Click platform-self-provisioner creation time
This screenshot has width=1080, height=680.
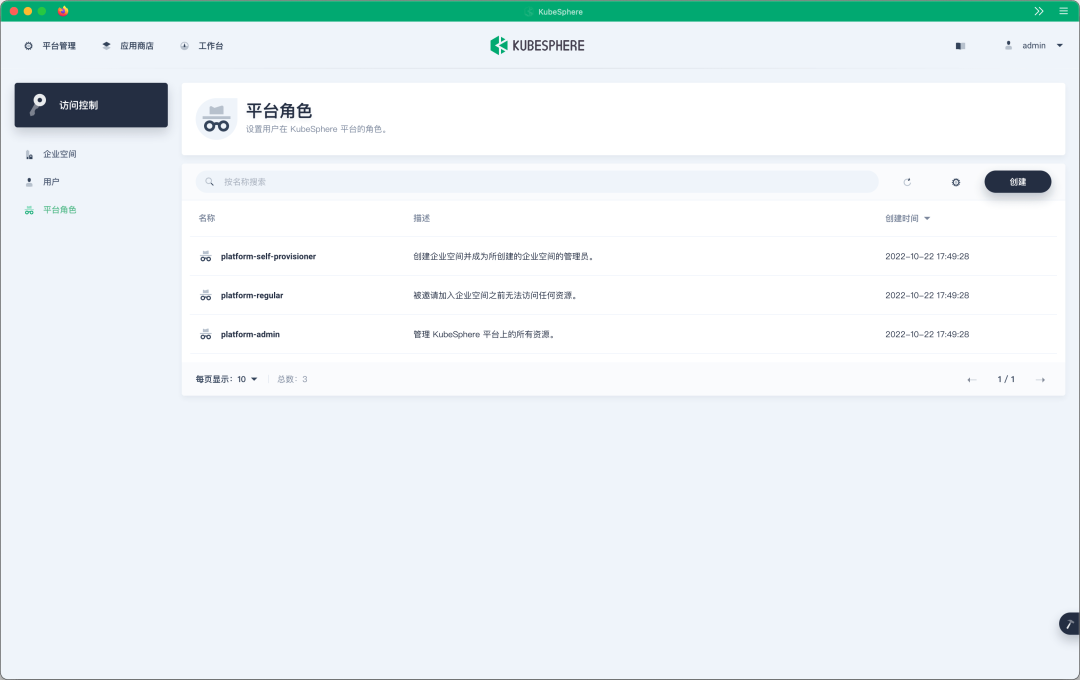(x=927, y=256)
